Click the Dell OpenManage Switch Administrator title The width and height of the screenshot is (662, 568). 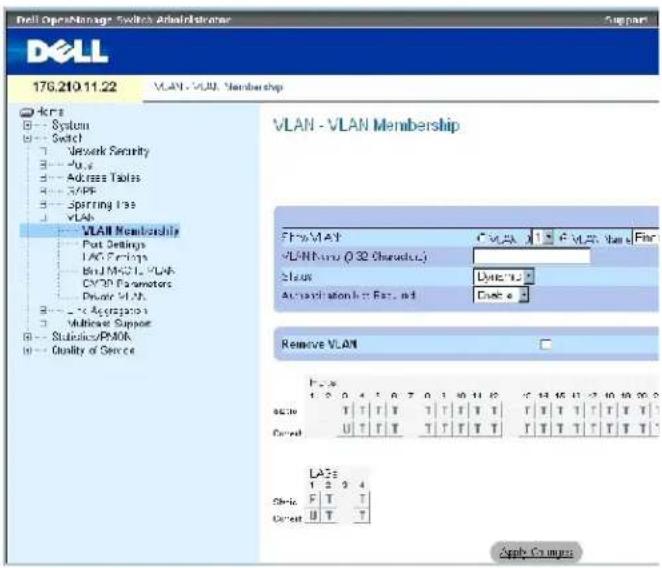123,20
